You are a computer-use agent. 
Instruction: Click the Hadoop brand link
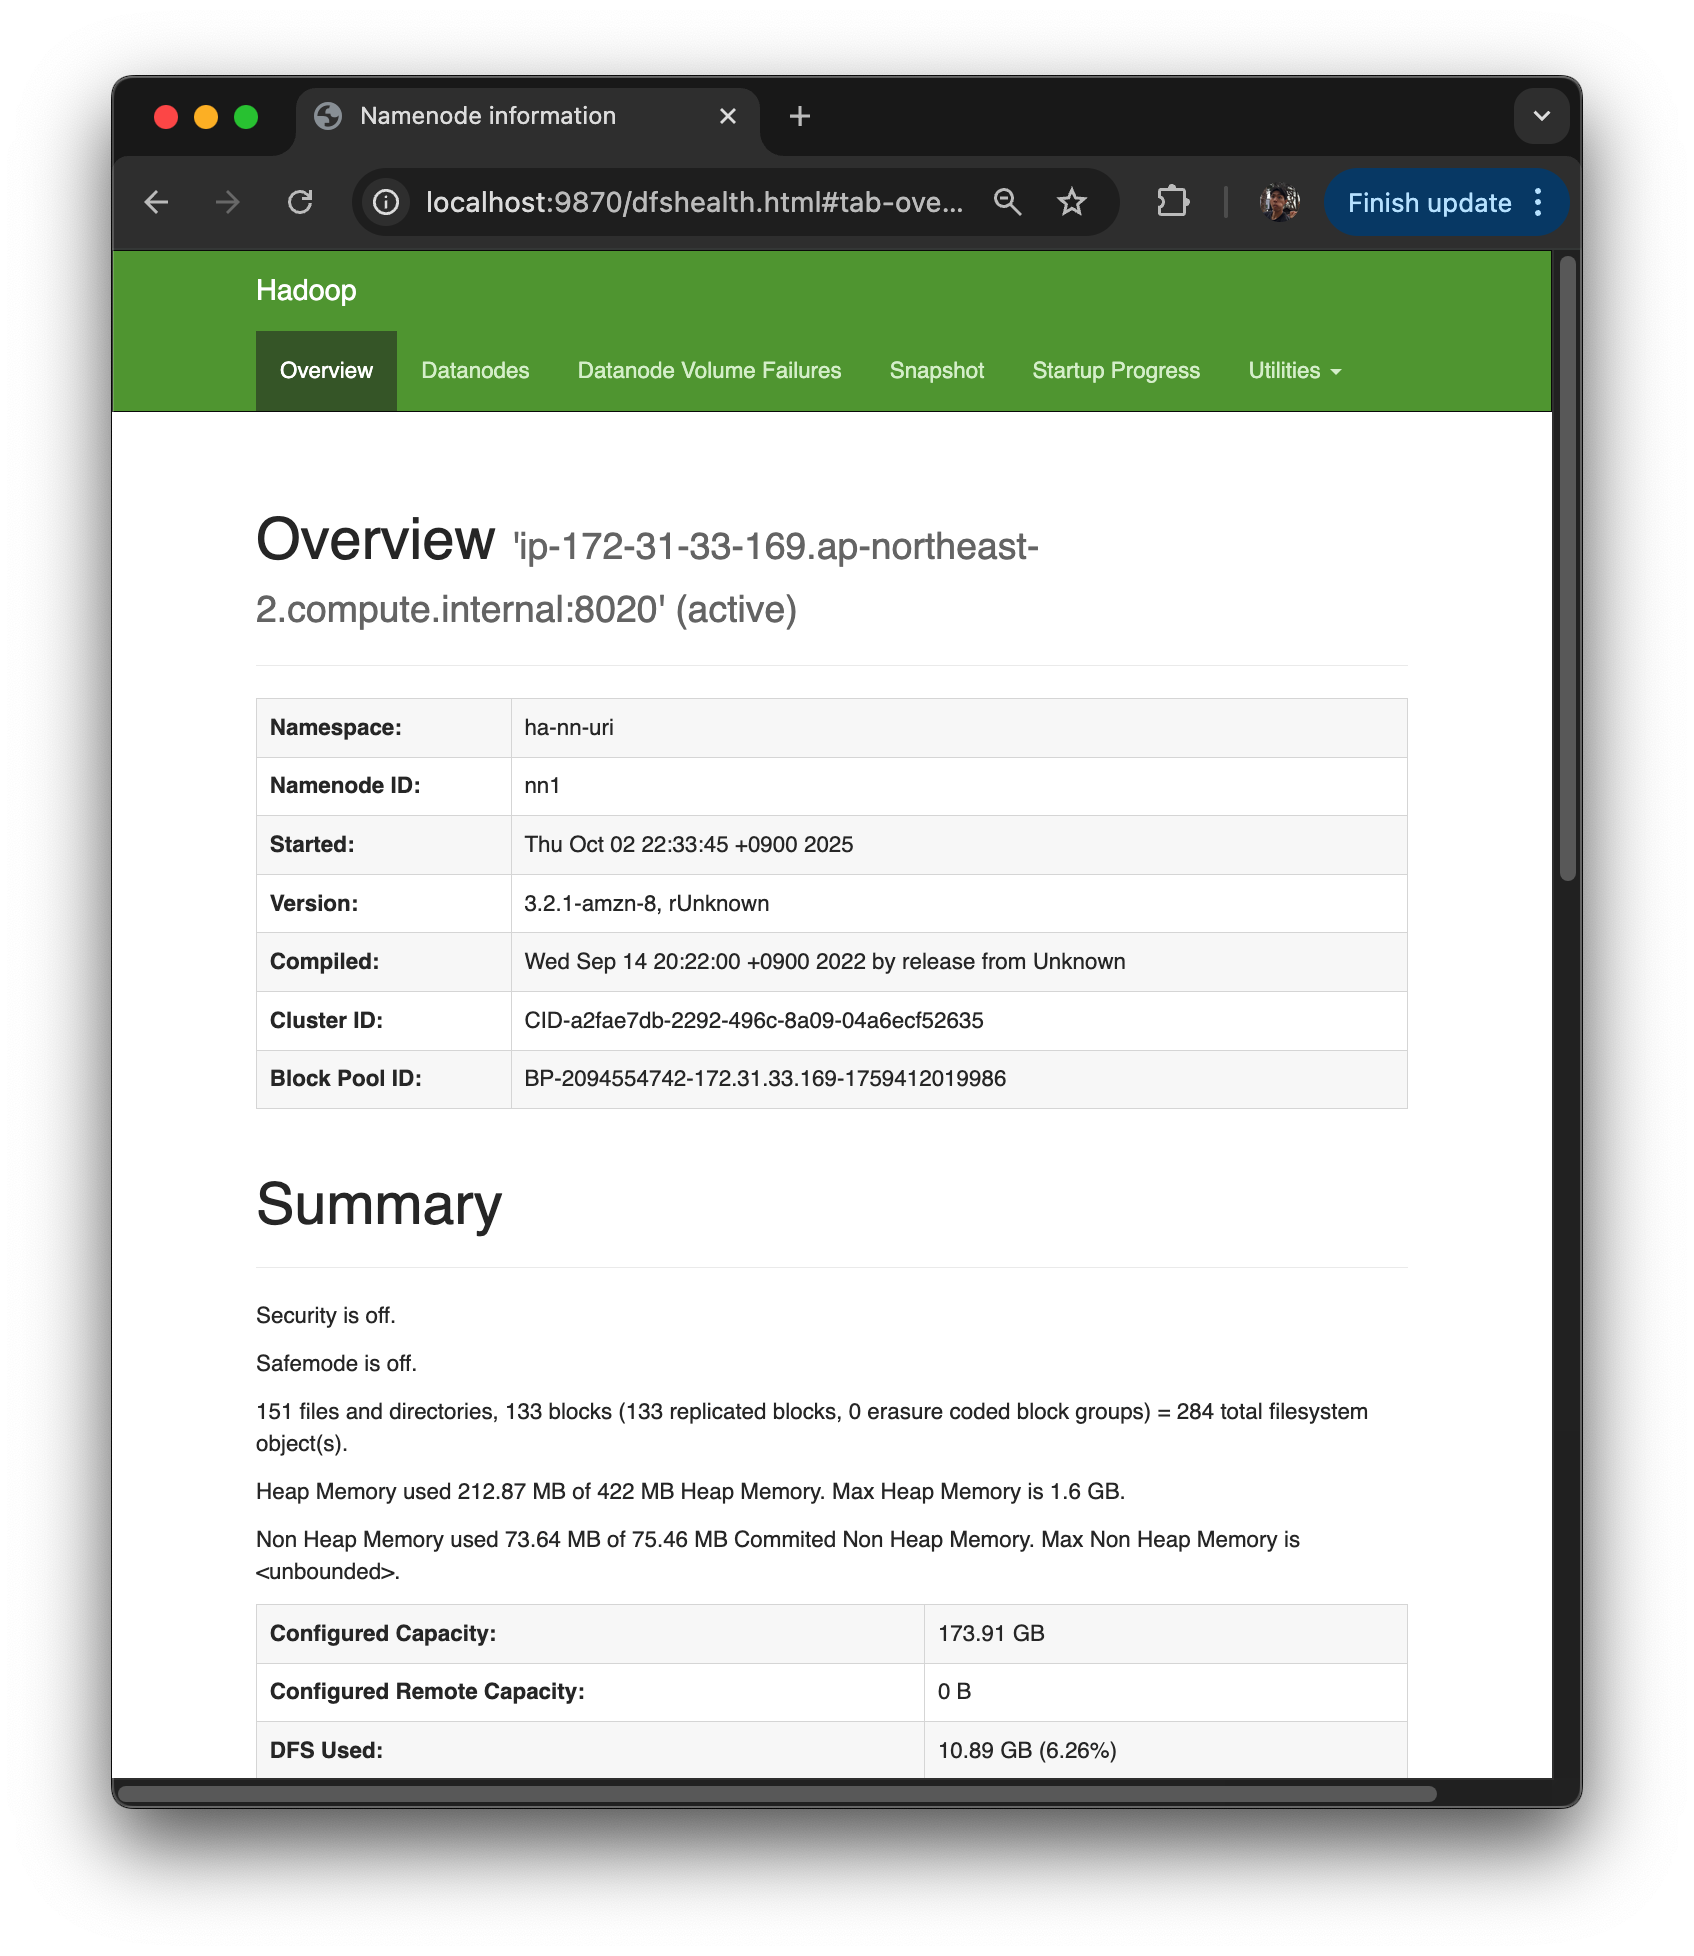306,290
